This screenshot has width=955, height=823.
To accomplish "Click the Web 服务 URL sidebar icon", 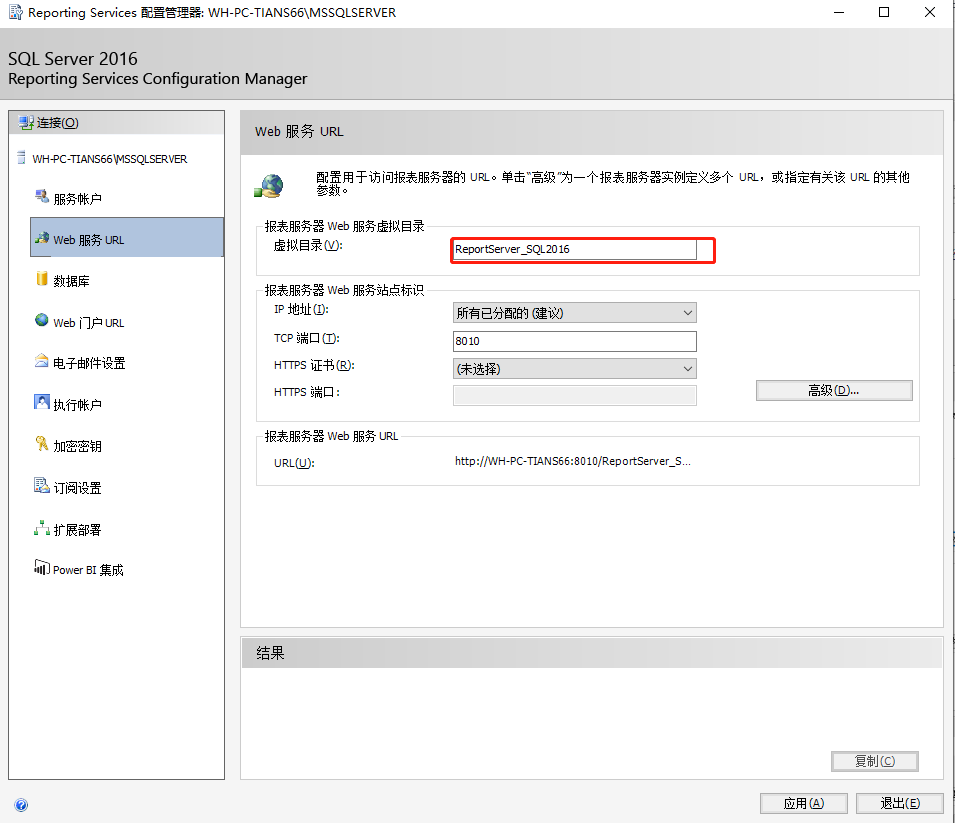I will tap(41, 238).
